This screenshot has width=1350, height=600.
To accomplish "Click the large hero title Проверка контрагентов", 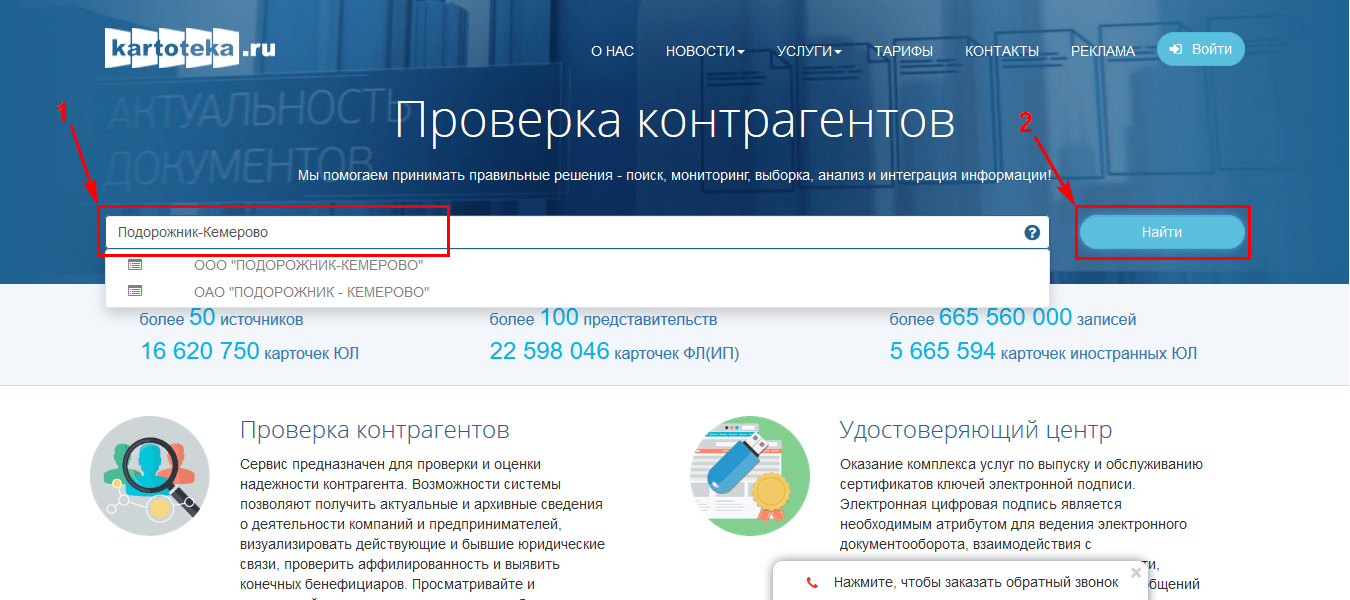I will pyautogui.click(x=675, y=120).
